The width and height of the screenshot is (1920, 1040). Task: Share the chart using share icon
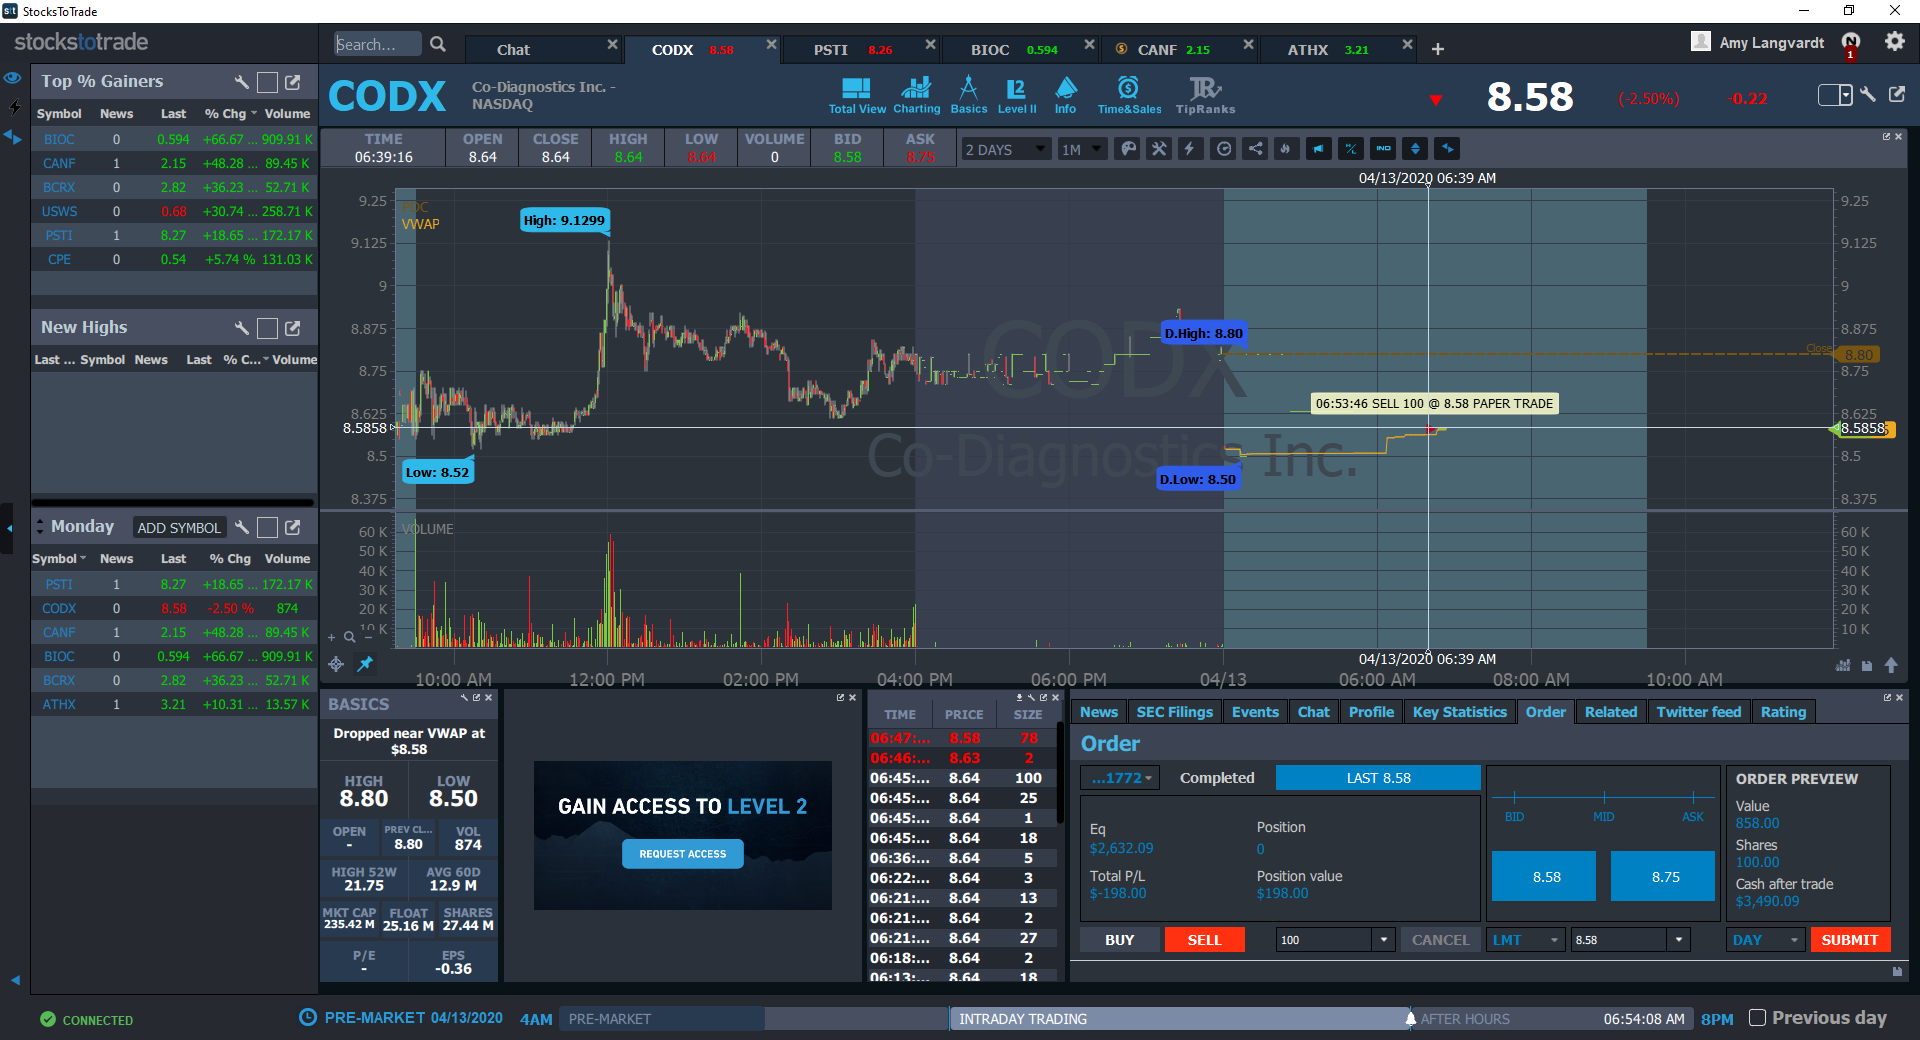click(1255, 149)
